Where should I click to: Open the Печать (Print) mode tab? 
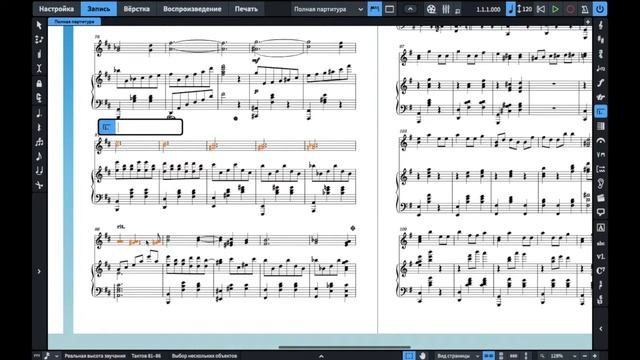(x=246, y=9)
